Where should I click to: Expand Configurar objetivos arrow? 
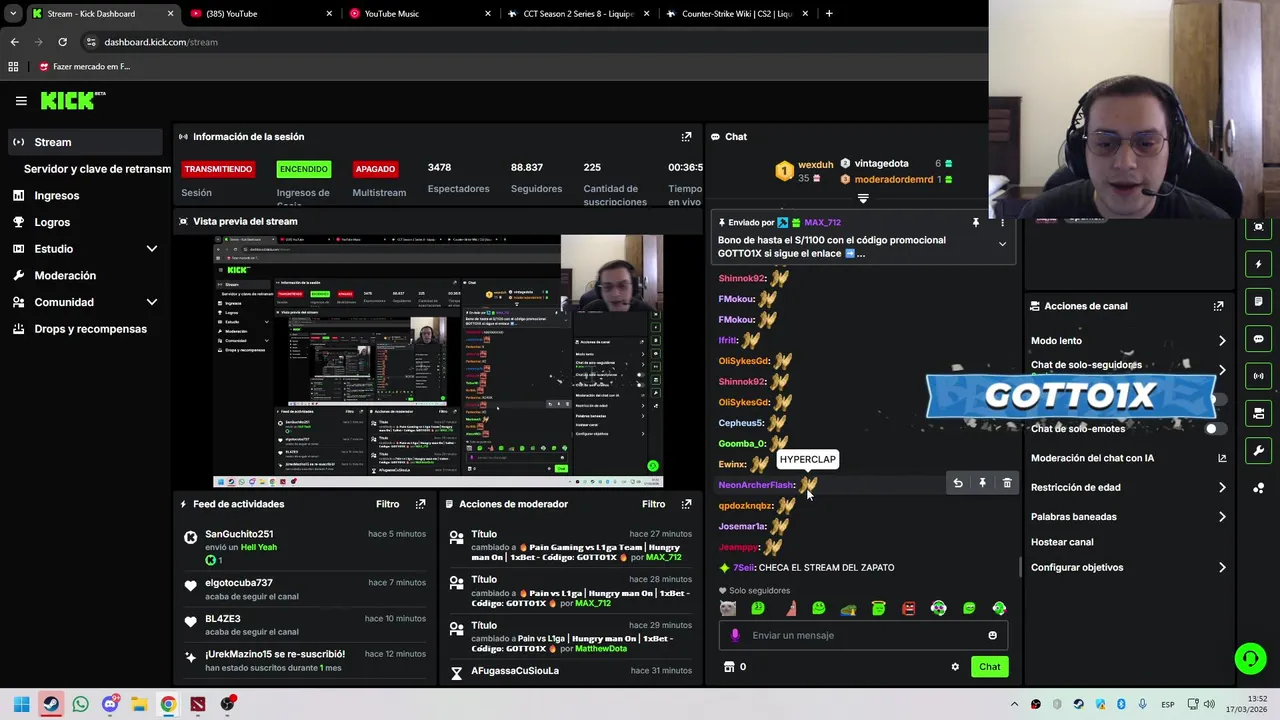pyautogui.click(x=1222, y=568)
